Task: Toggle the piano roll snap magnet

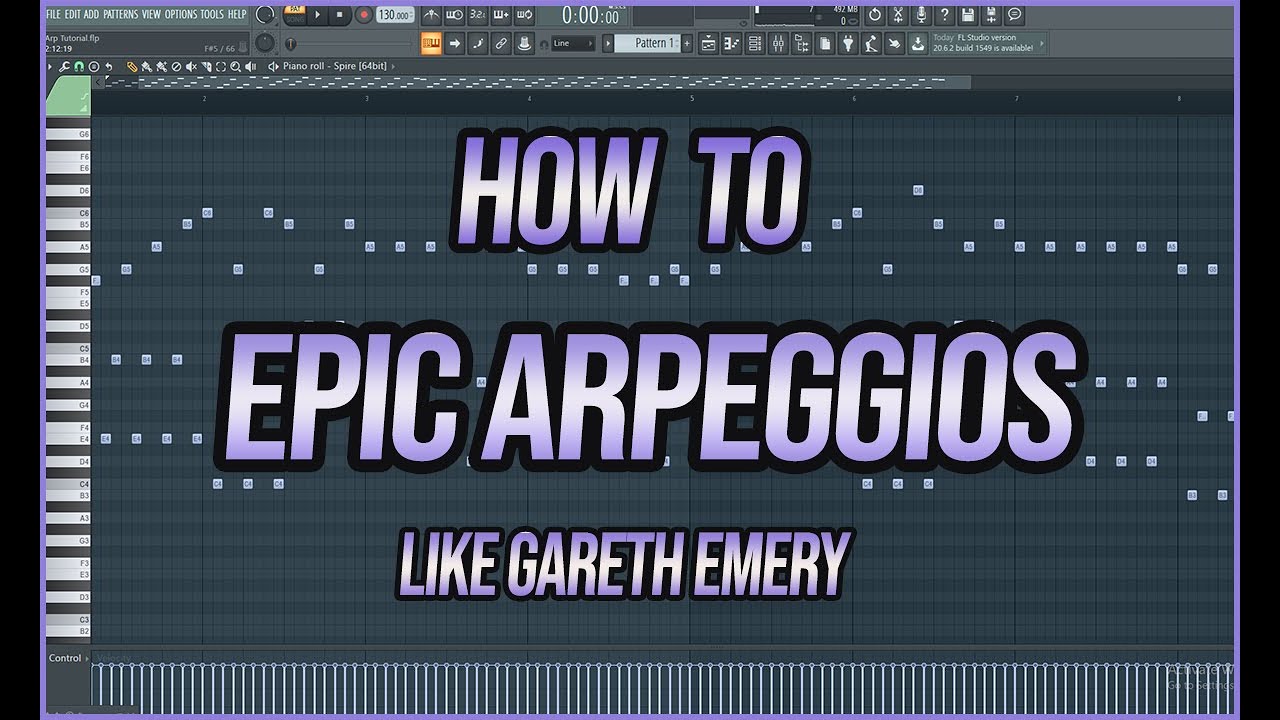Action: tap(78, 66)
